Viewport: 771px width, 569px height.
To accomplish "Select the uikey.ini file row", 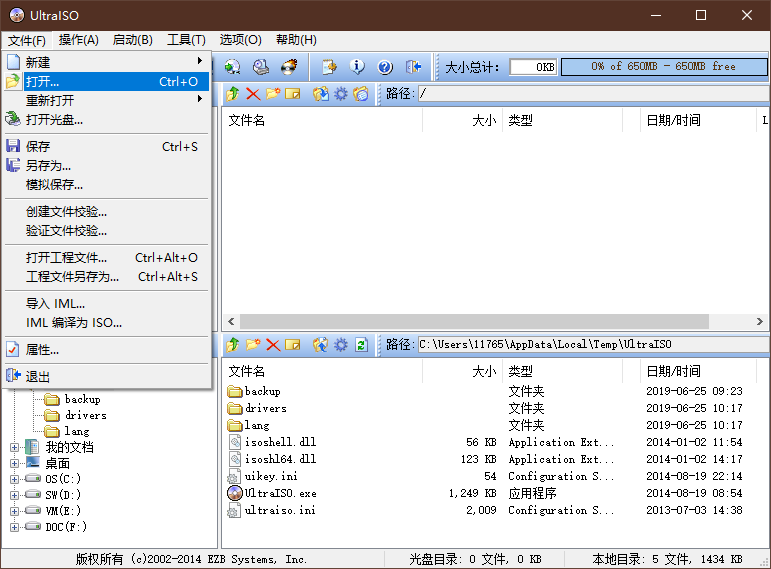I will point(494,476).
